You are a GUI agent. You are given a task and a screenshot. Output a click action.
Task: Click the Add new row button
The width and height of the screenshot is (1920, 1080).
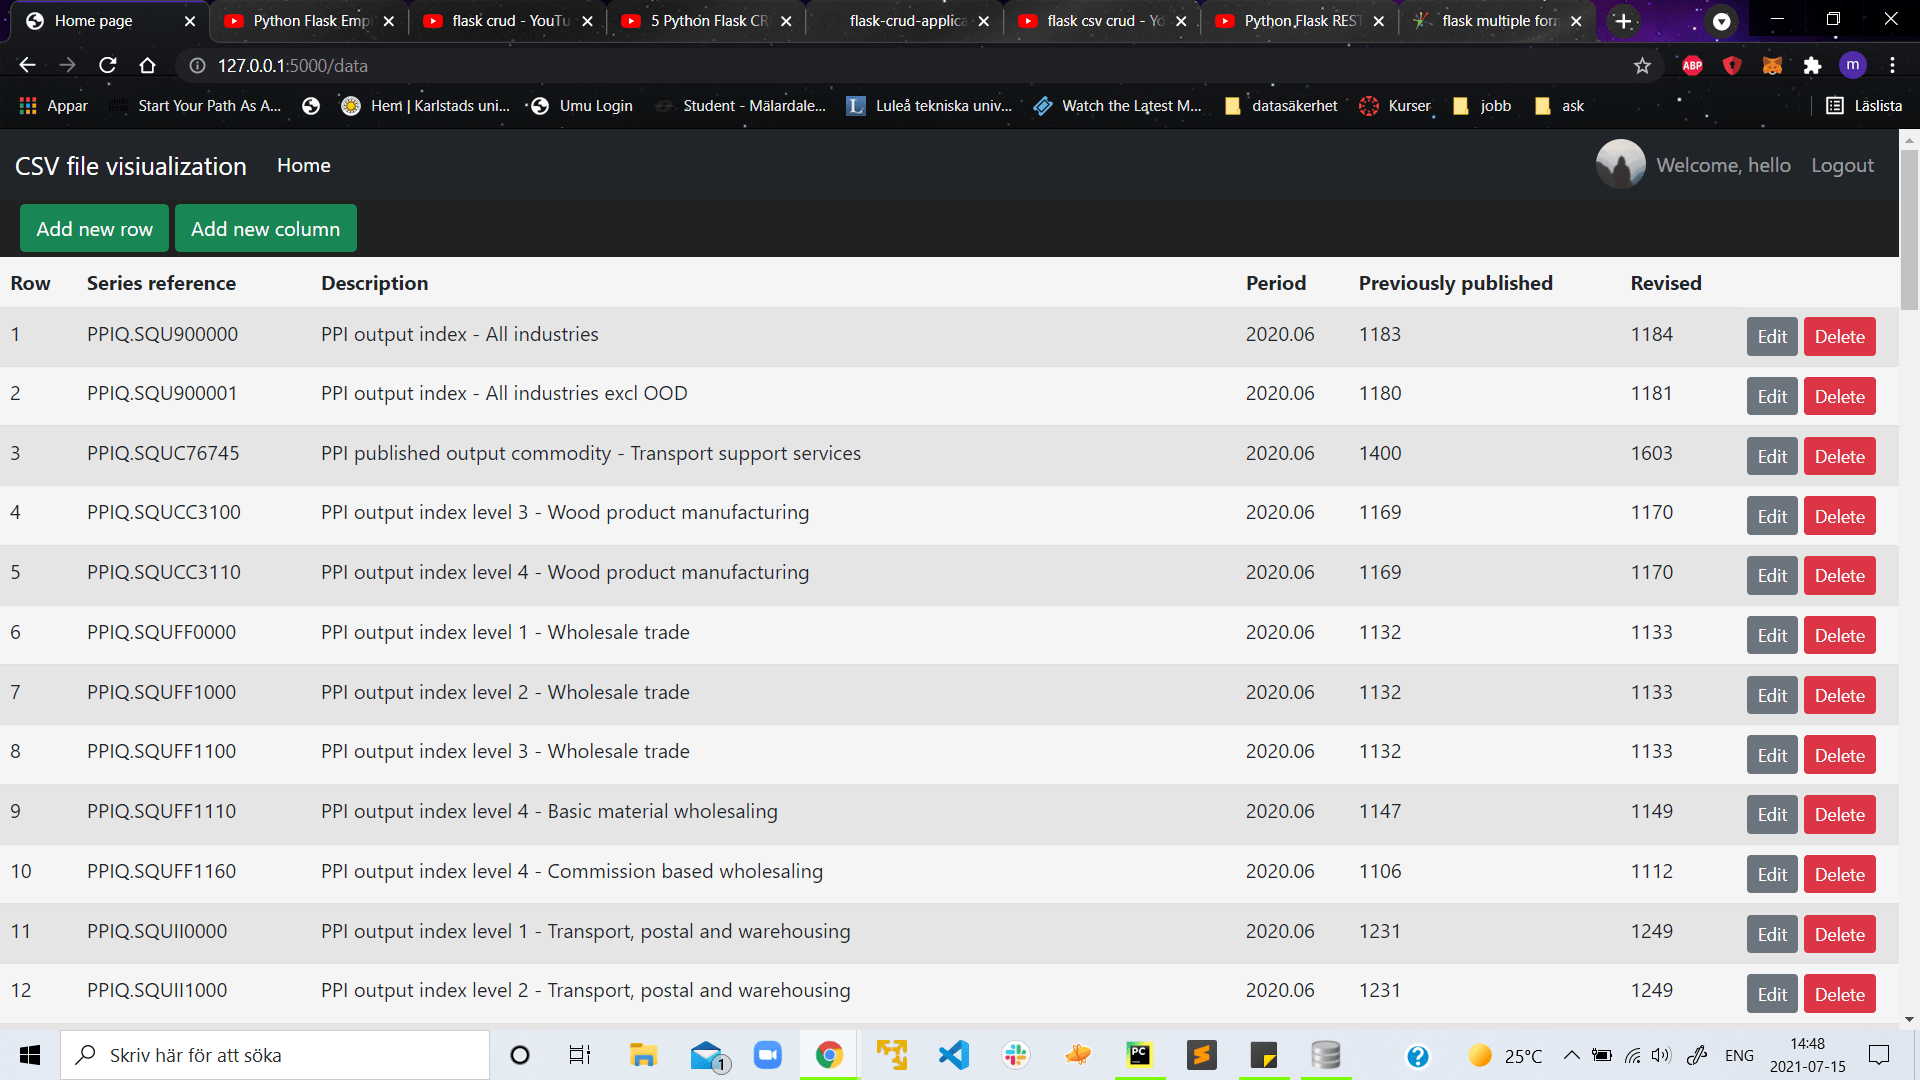tap(94, 229)
